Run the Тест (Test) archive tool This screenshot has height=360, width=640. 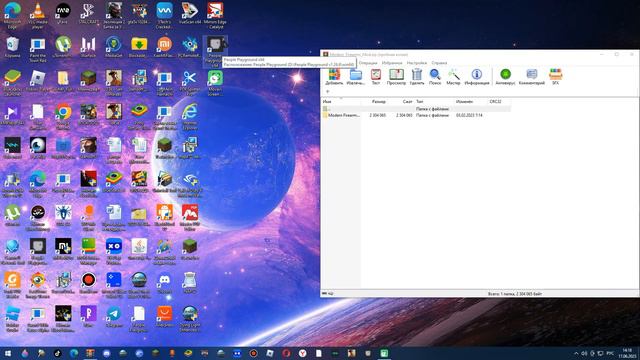coord(376,76)
